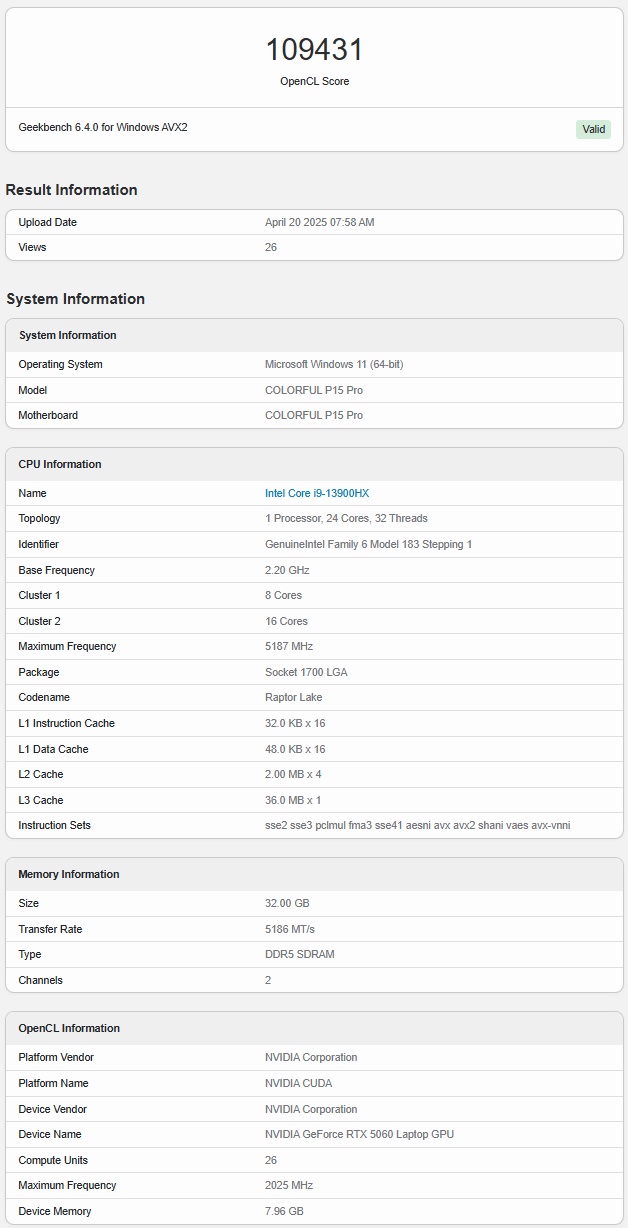Select the Microsoft Windows 11 (64-bit) value
Image resolution: width=628 pixels, height=1228 pixels.
334,364
